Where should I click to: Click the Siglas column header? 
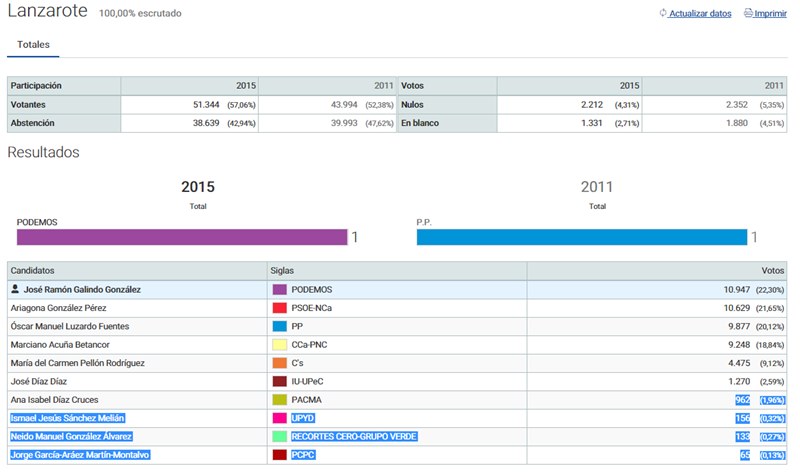283,271
